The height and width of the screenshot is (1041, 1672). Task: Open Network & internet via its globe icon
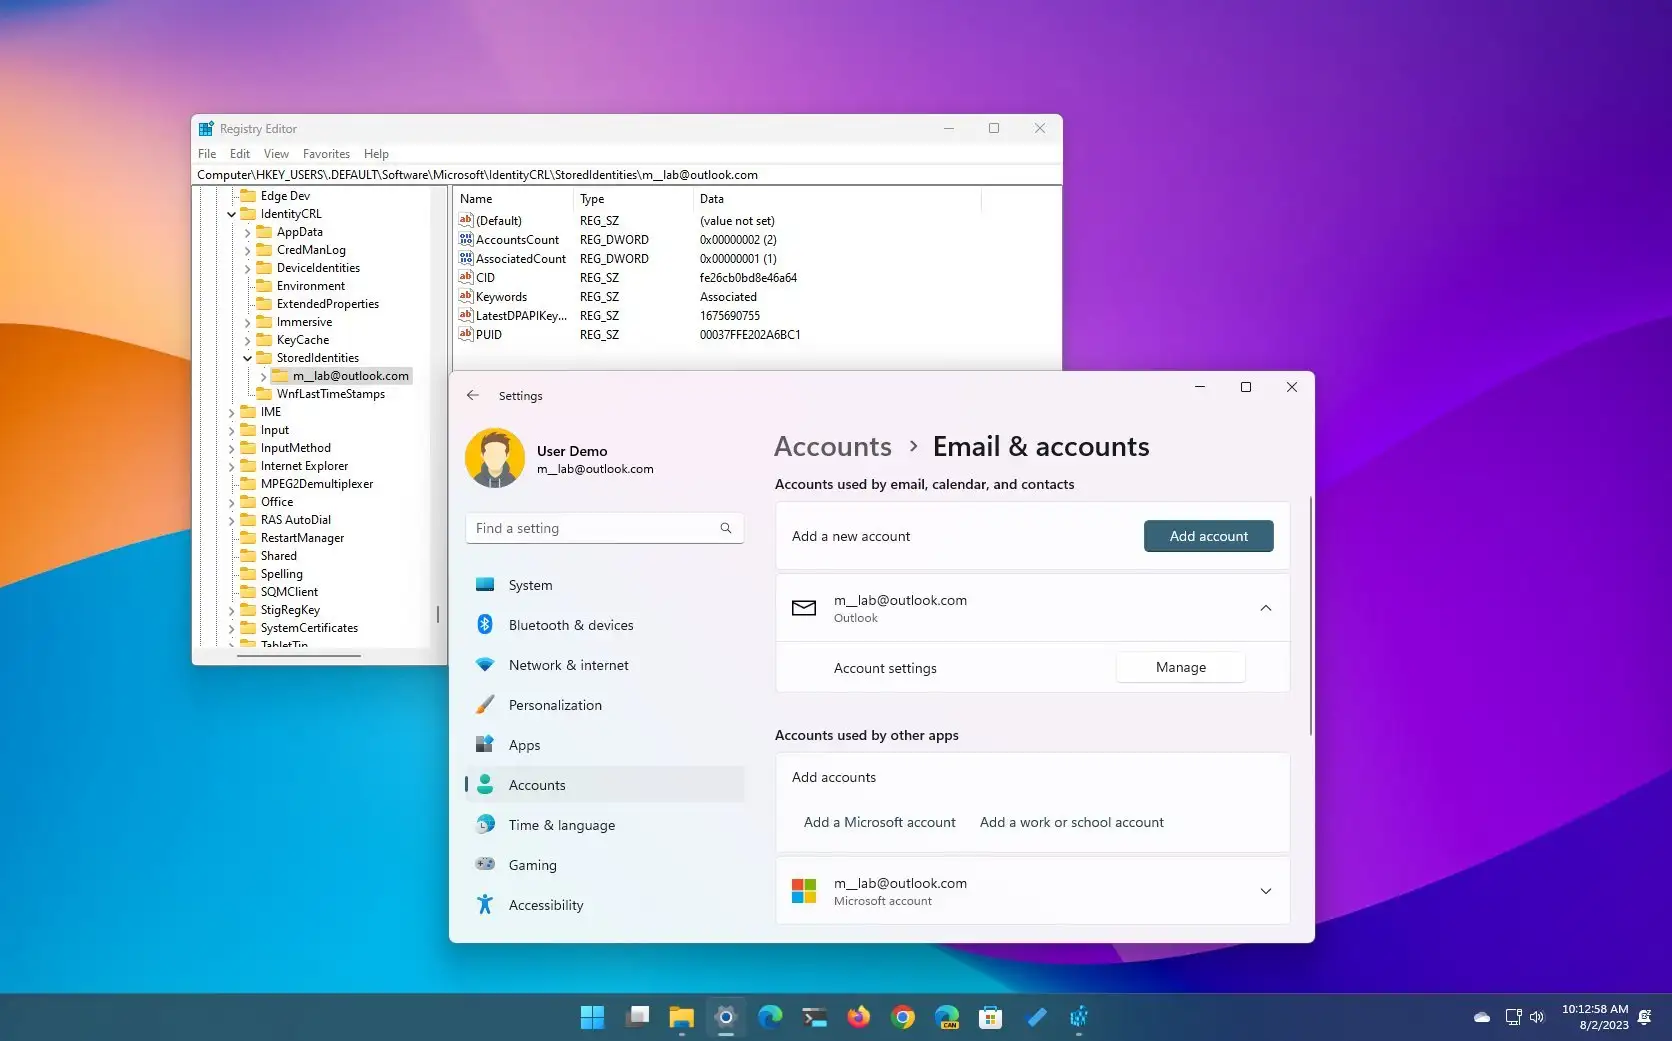tap(486, 664)
